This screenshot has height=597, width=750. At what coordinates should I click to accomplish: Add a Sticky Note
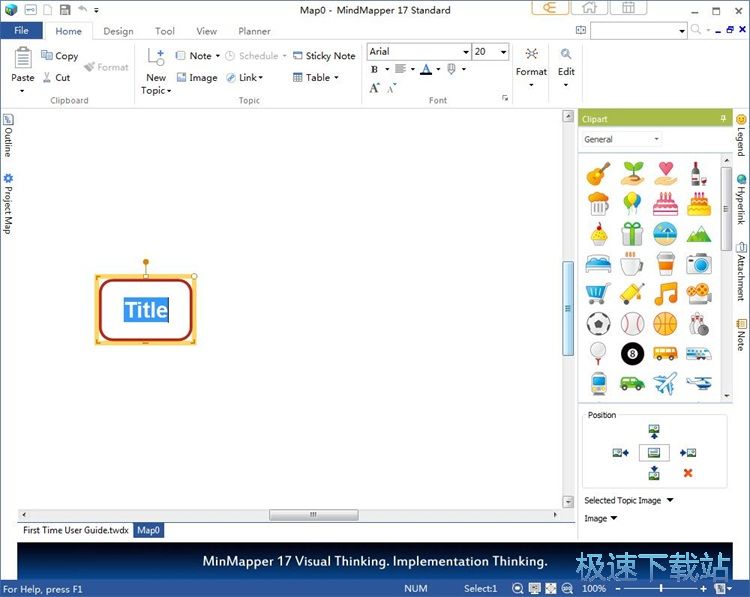coord(324,55)
